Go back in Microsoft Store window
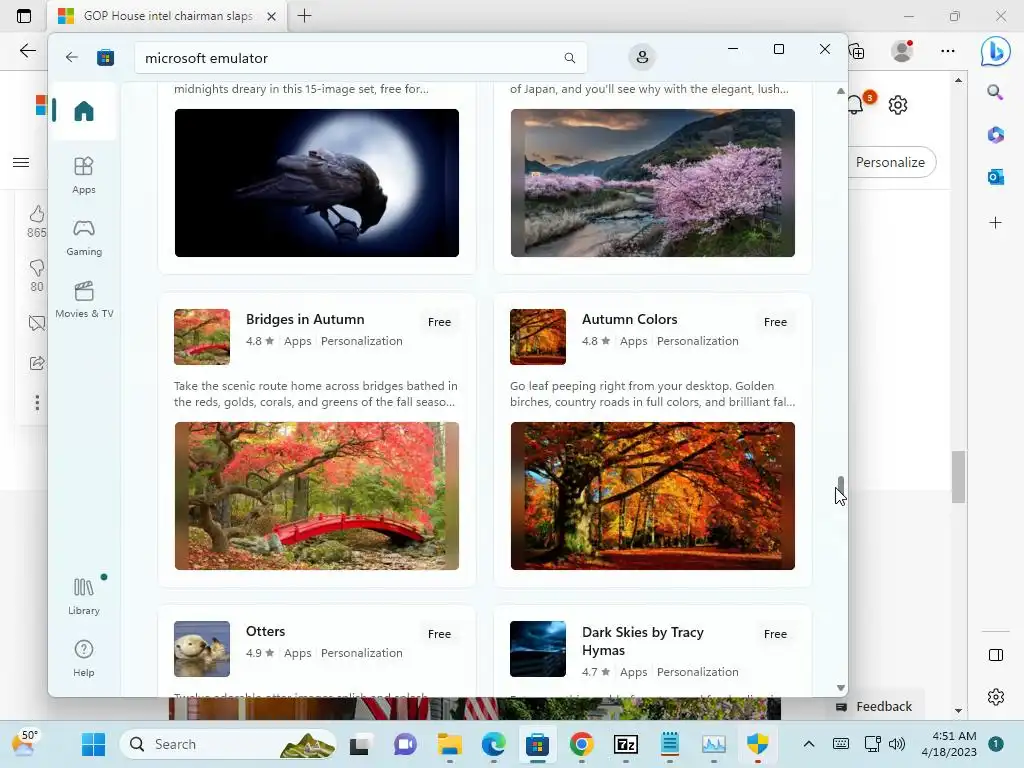The width and height of the screenshot is (1024, 768). click(x=72, y=57)
